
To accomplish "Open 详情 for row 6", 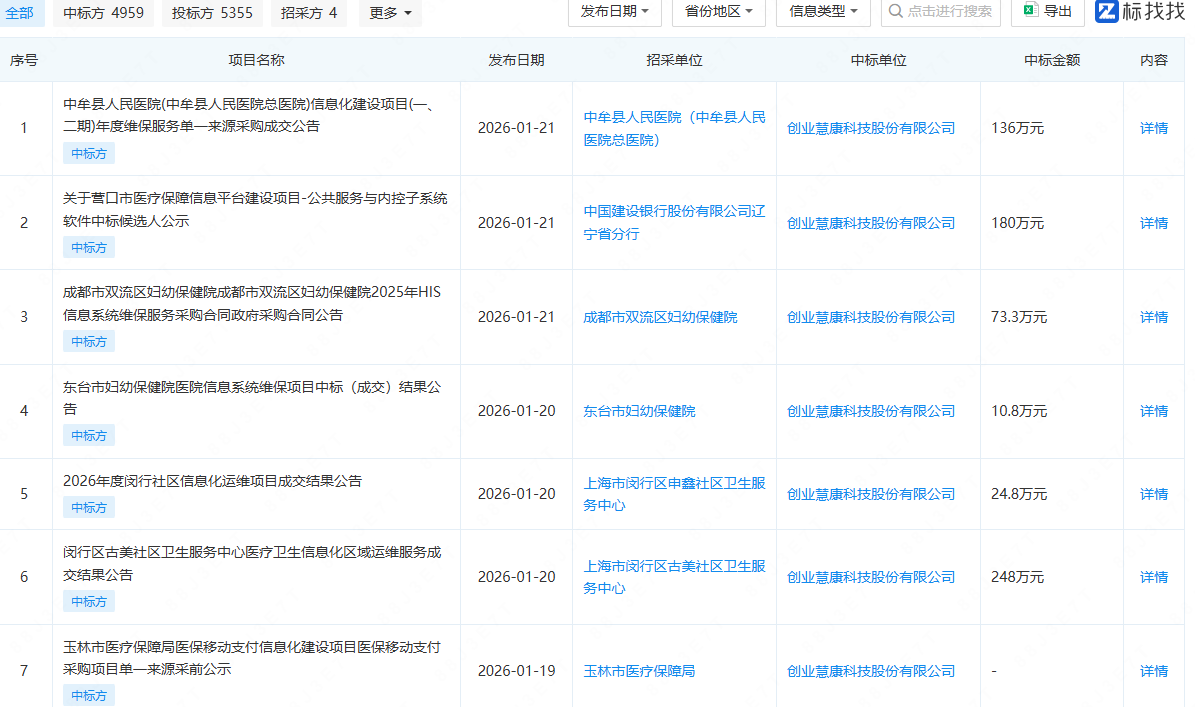I will (x=1153, y=577).
